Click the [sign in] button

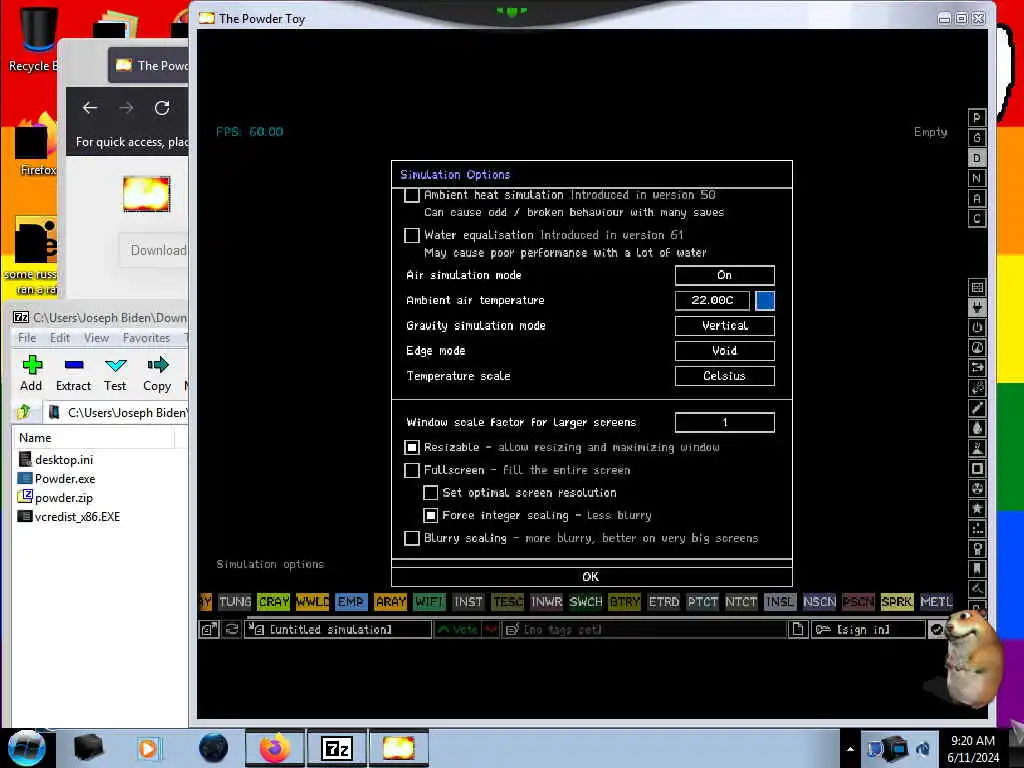tap(868, 630)
